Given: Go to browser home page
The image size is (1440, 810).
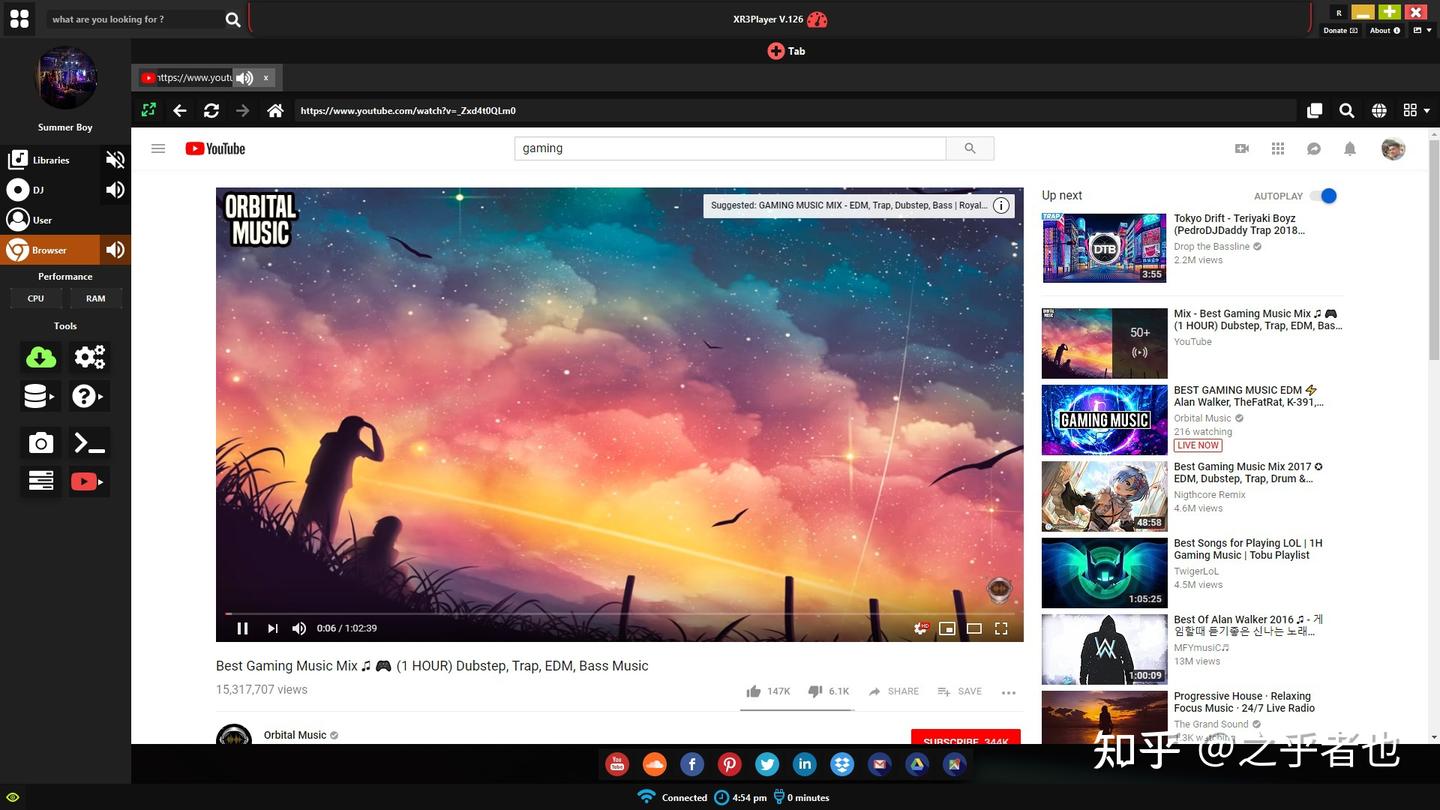Looking at the screenshot, I should 275,111.
